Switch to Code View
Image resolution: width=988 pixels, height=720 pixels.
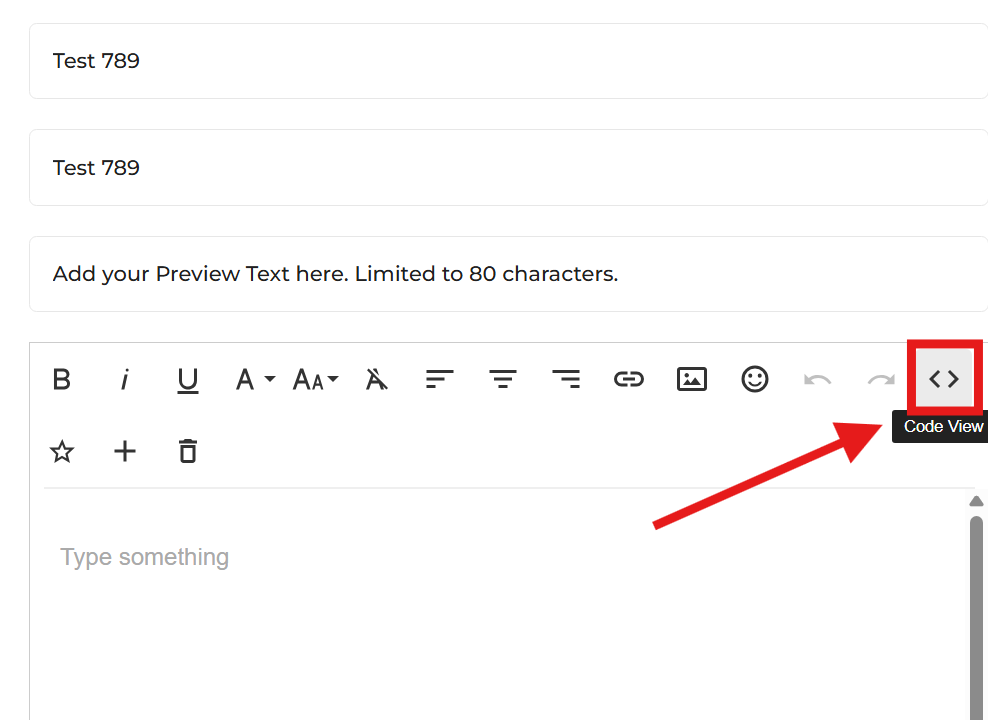(944, 379)
